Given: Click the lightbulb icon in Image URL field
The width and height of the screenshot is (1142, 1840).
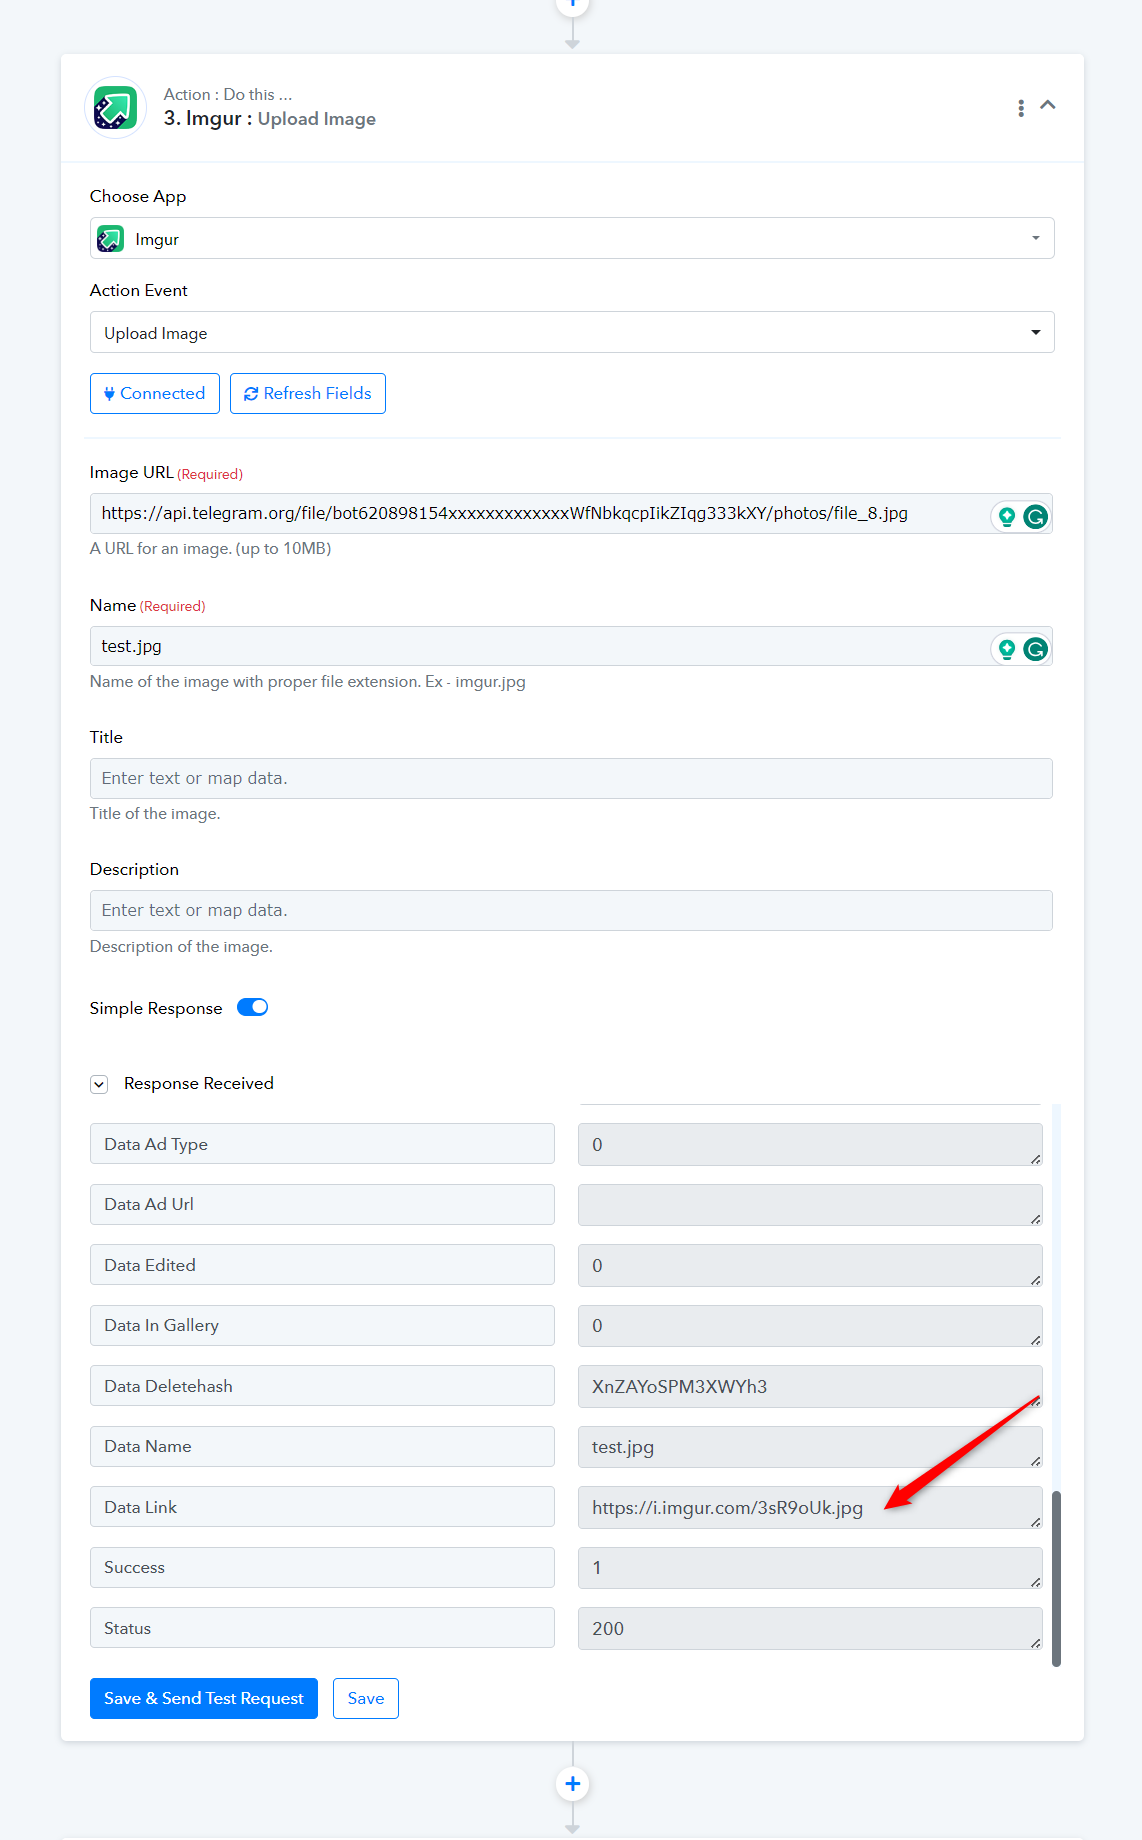Looking at the screenshot, I should point(1007,516).
